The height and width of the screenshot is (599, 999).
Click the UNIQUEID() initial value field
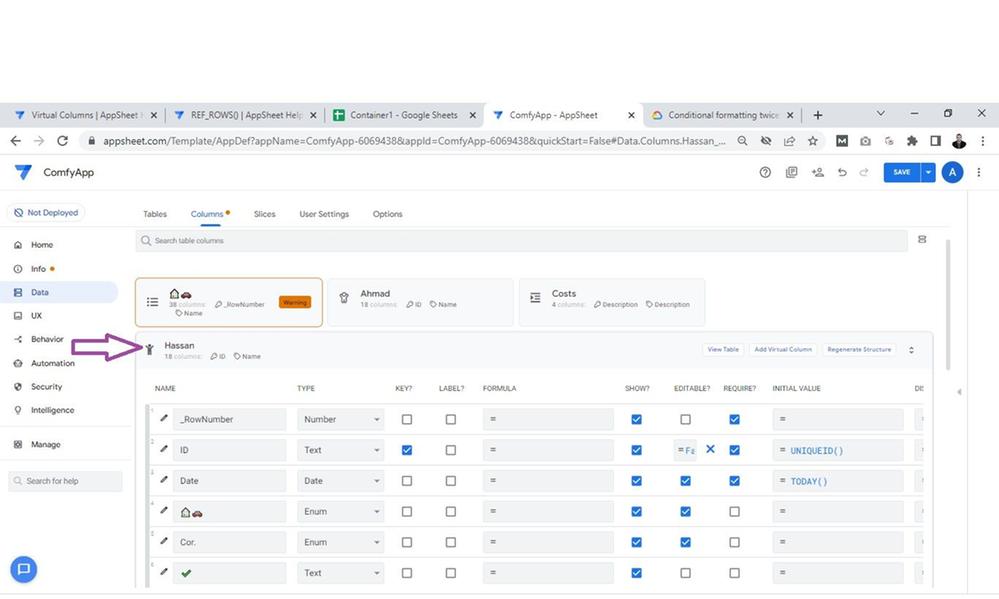838,451
